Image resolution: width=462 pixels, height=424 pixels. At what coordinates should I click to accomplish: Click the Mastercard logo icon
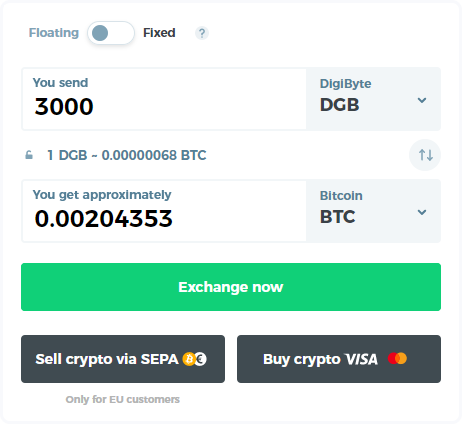coord(397,358)
